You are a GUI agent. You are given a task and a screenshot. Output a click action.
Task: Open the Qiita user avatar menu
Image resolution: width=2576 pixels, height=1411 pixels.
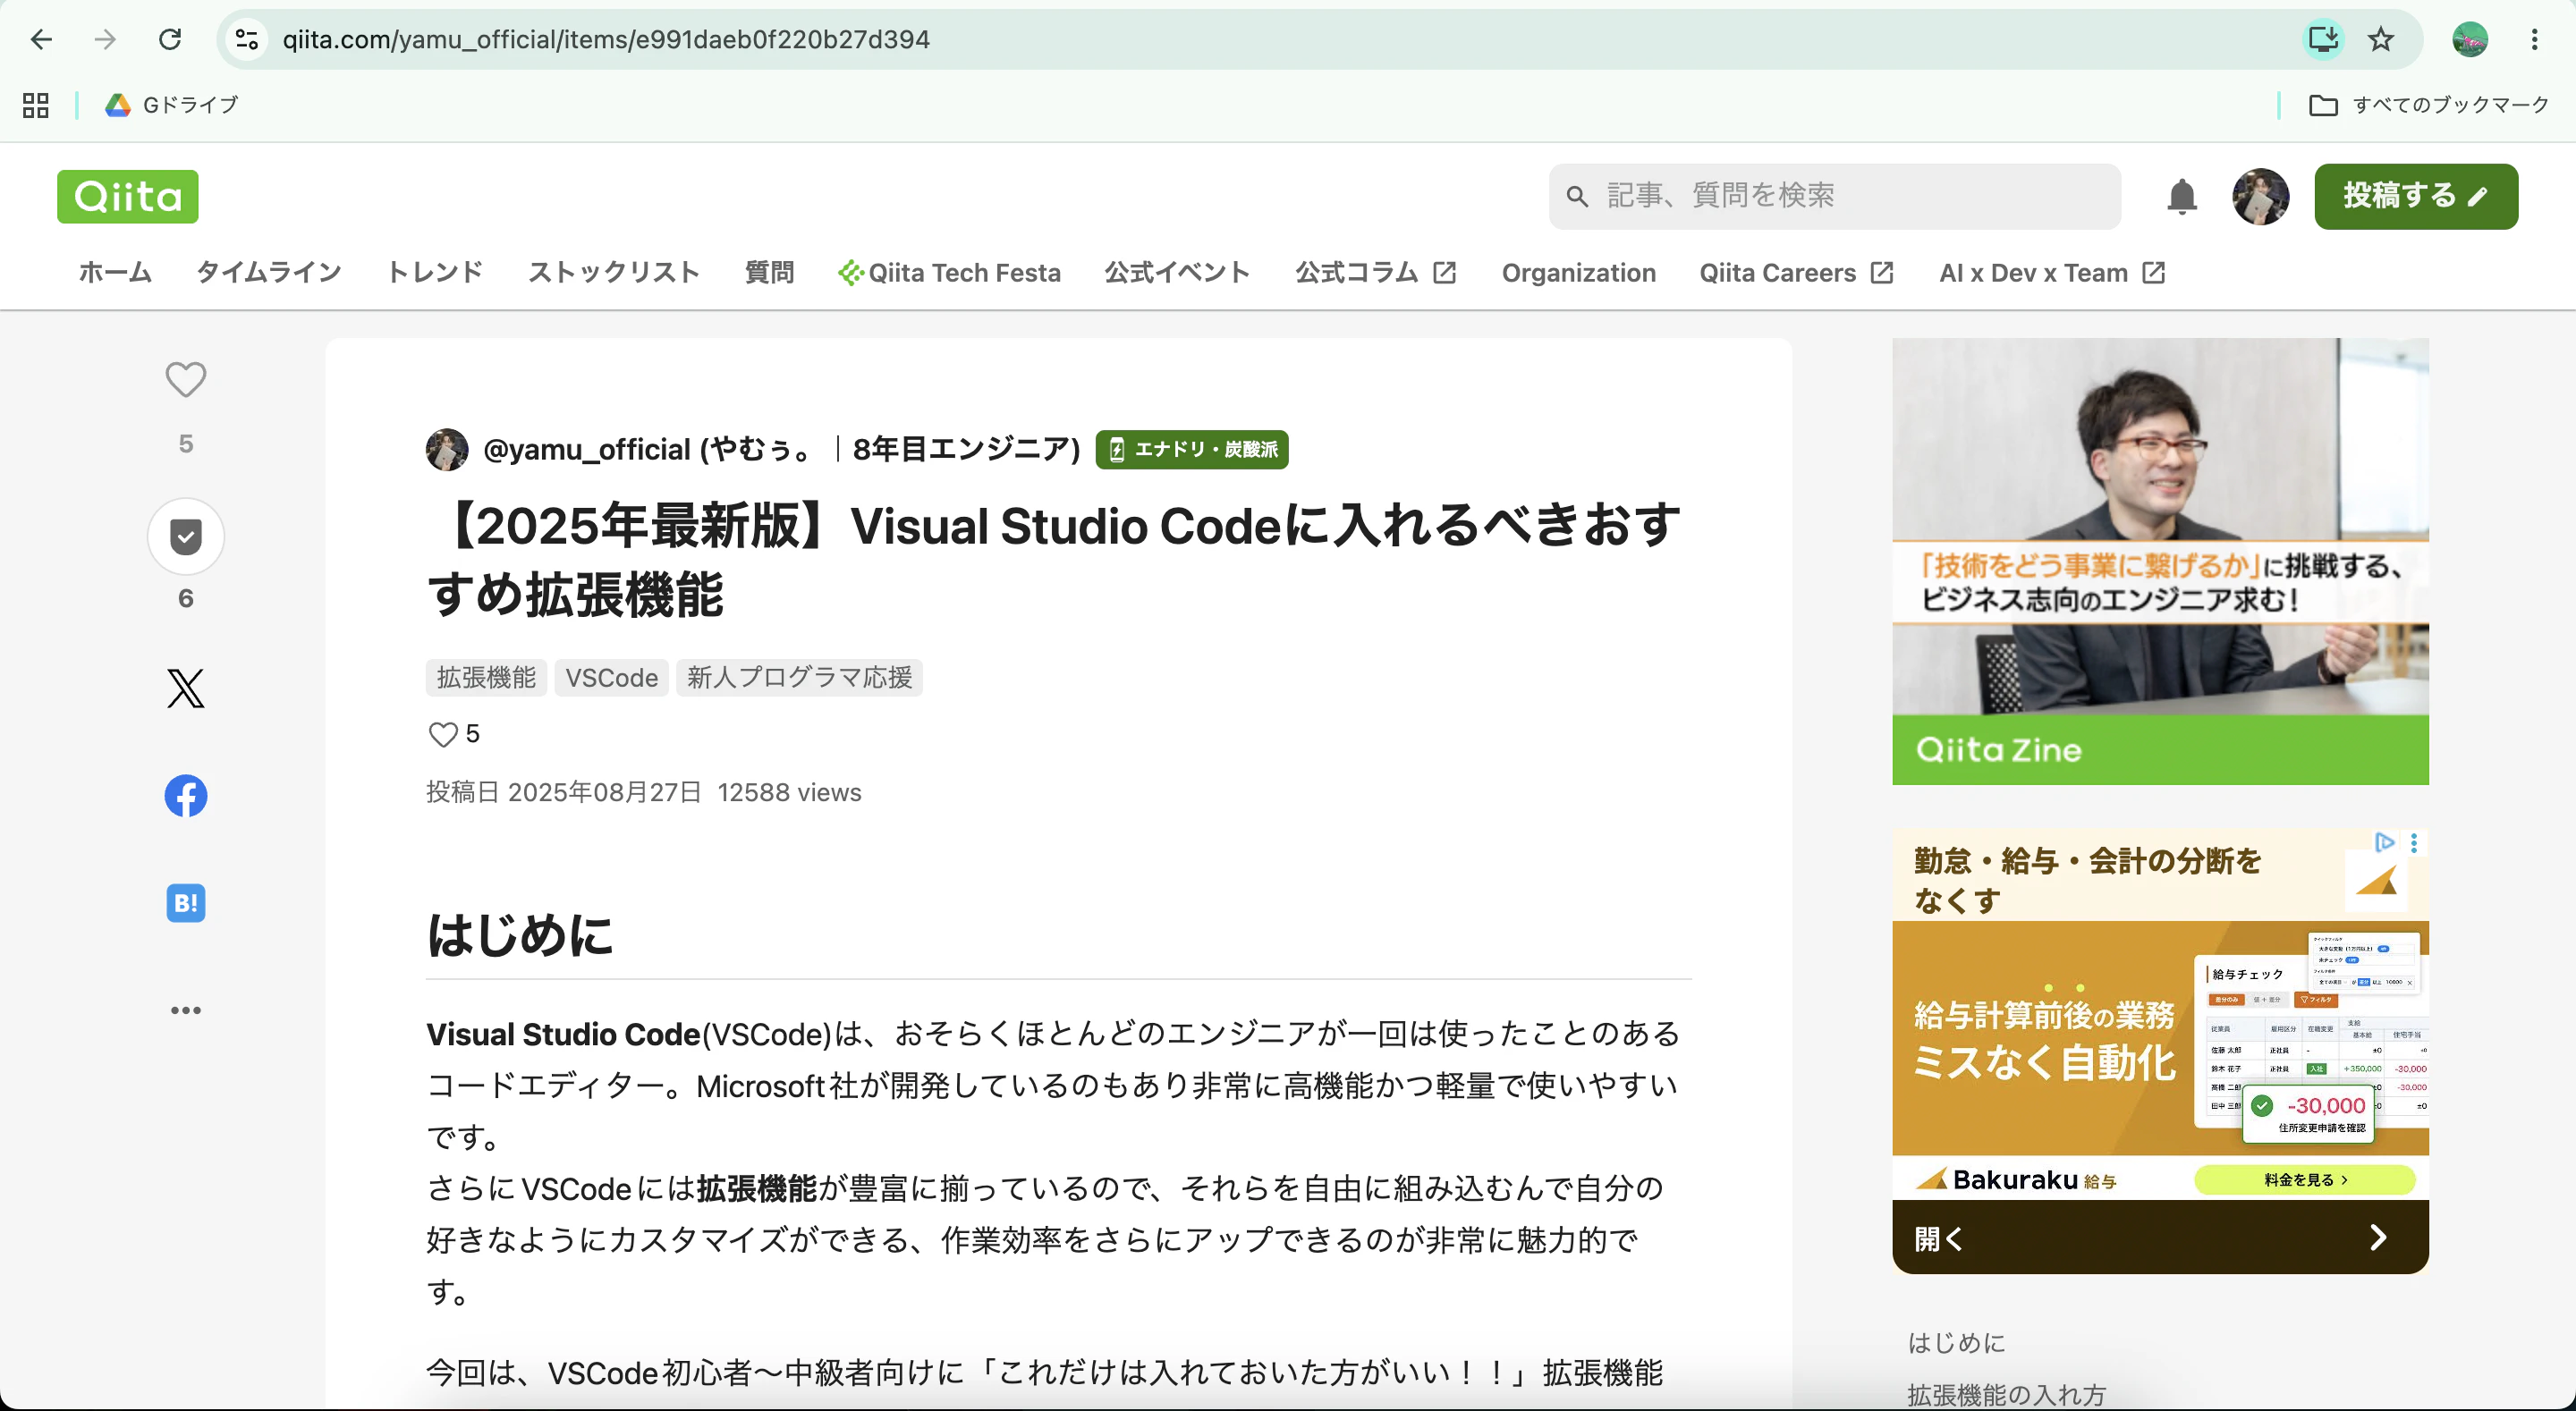pyautogui.click(x=2260, y=196)
